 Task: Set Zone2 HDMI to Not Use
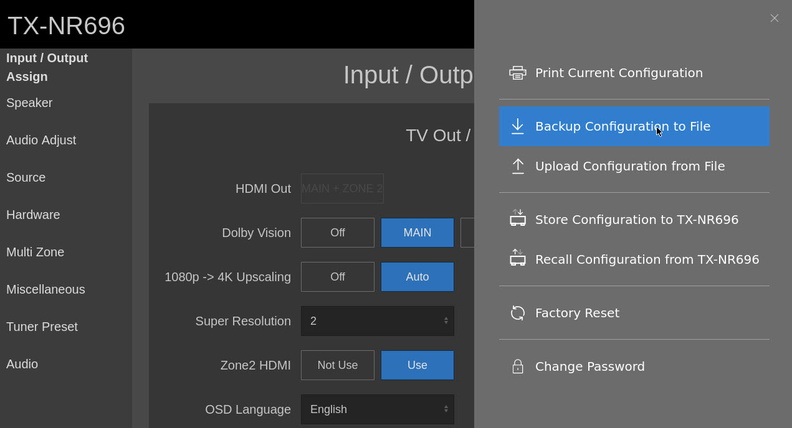(x=337, y=365)
